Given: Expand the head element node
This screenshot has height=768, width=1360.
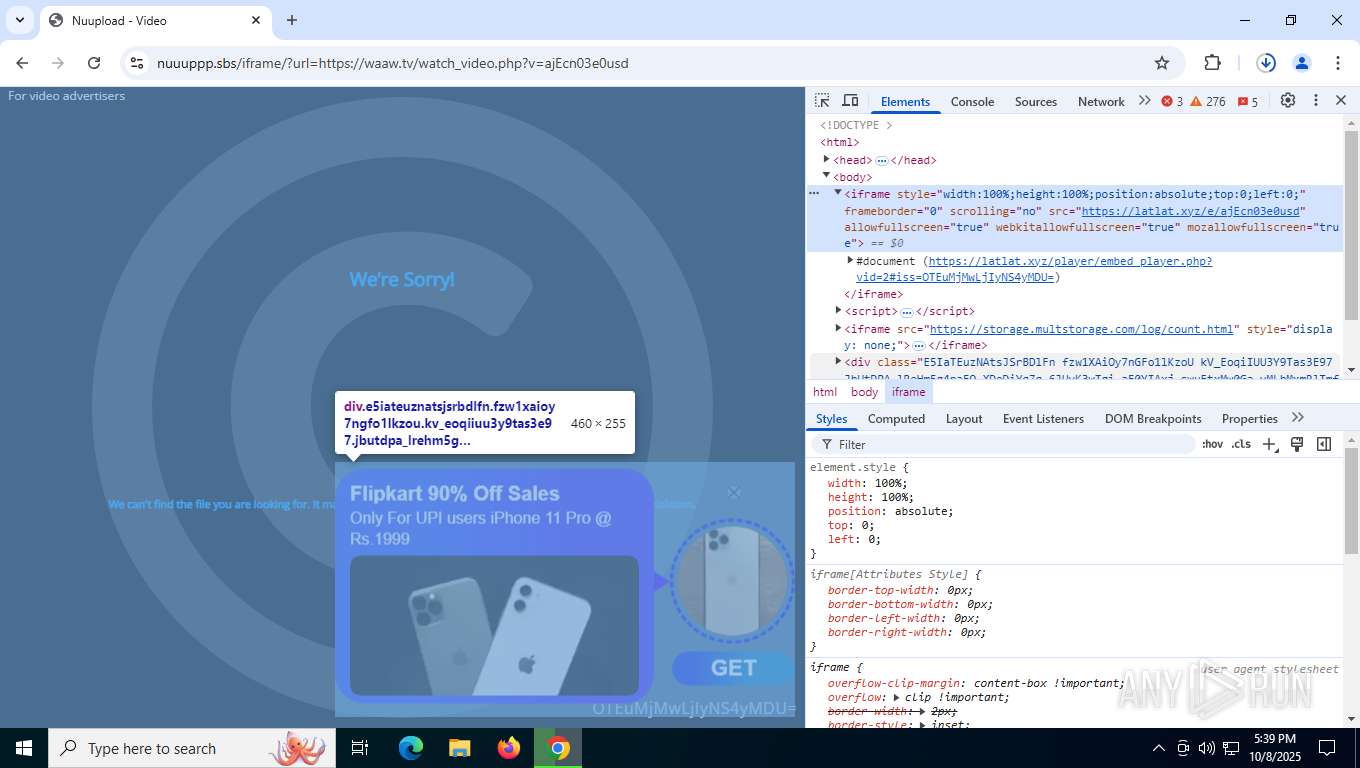Looking at the screenshot, I should (827, 159).
